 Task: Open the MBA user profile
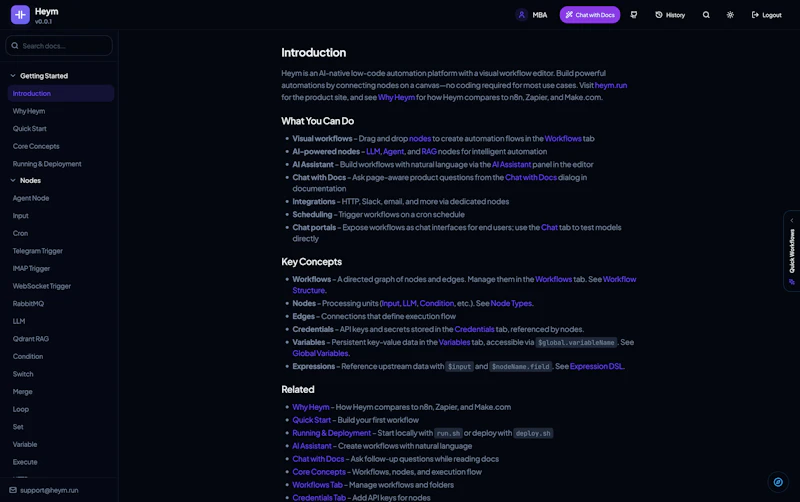[x=532, y=15]
